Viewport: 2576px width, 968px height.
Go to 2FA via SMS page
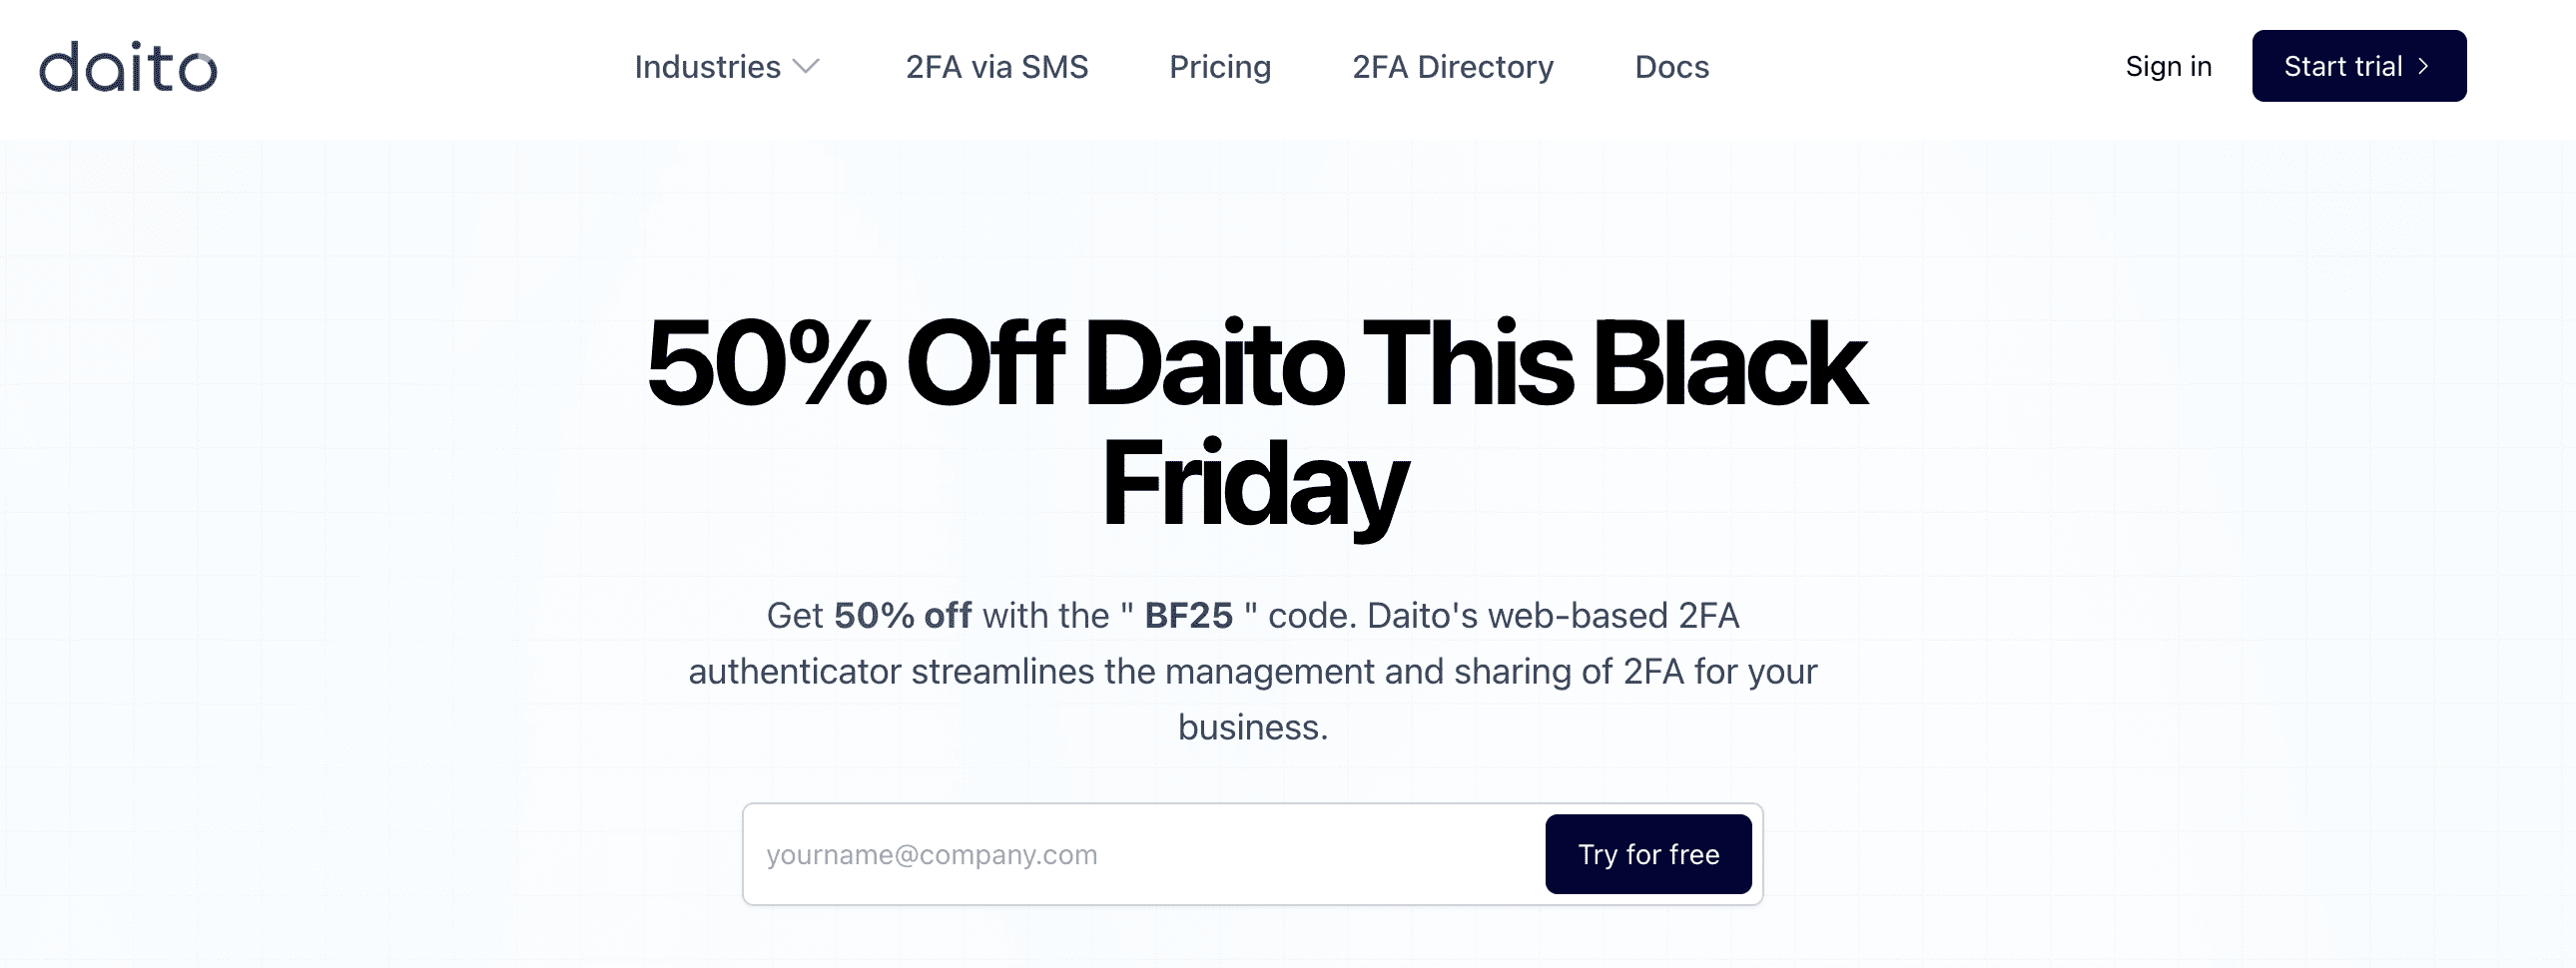tap(996, 67)
